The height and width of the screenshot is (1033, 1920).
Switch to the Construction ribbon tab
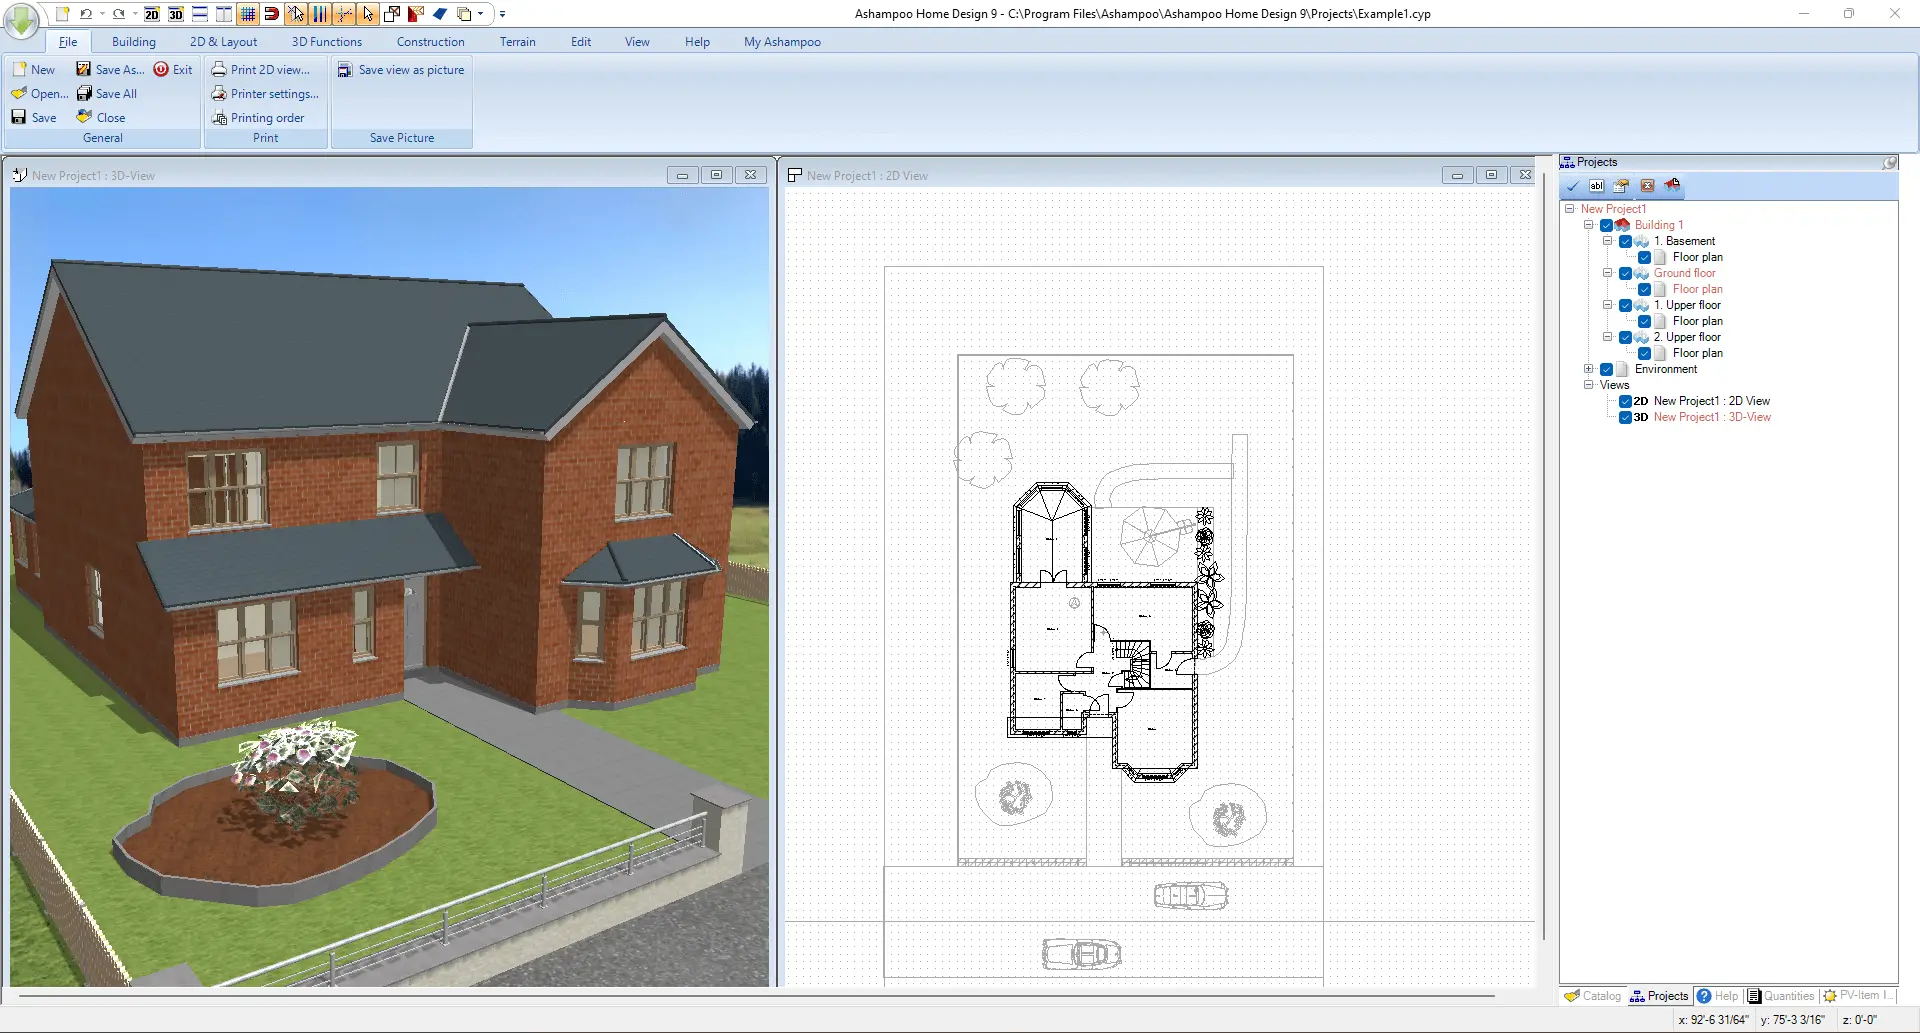[430, 41]
